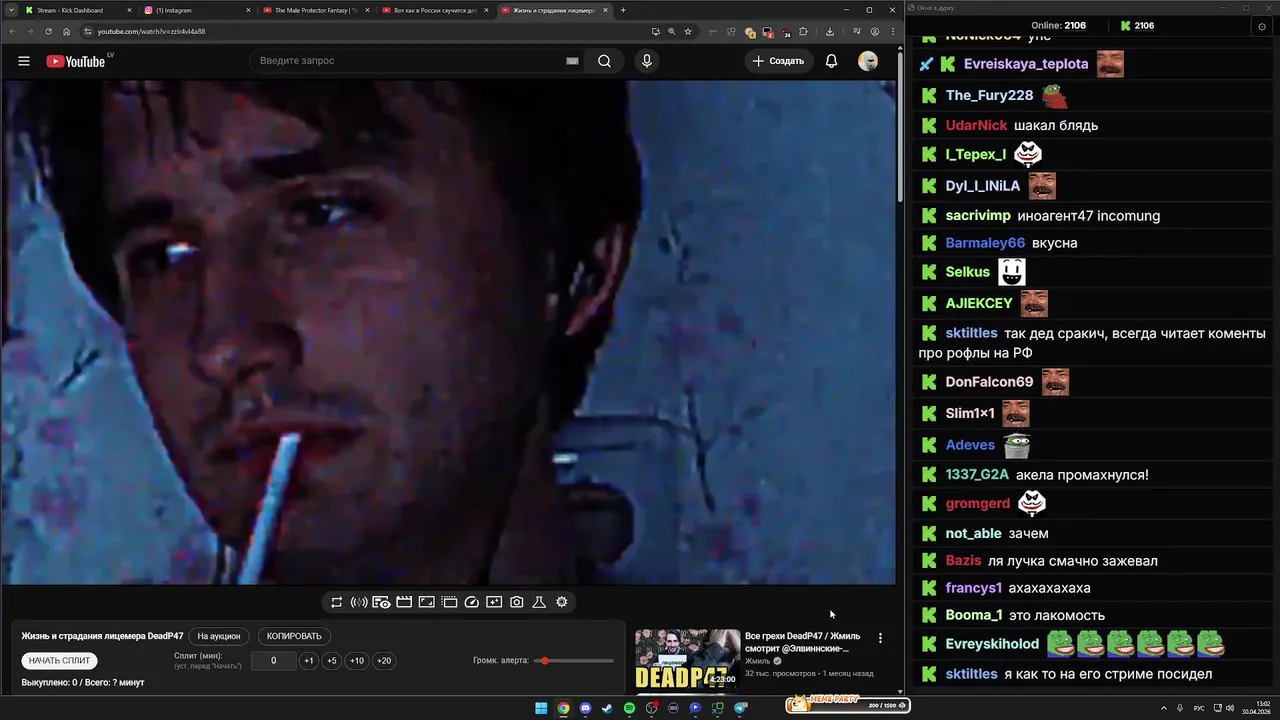Click the НАЧАТЬ СПЛИТ button
The width and height of the screenshot is (1280, 720).
coord(59,661)
